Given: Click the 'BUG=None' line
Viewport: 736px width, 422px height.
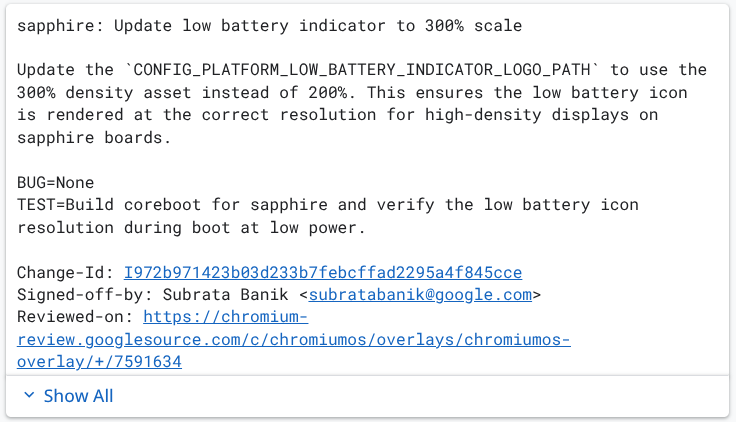Looking at the screenshot, I should [55, 182].
